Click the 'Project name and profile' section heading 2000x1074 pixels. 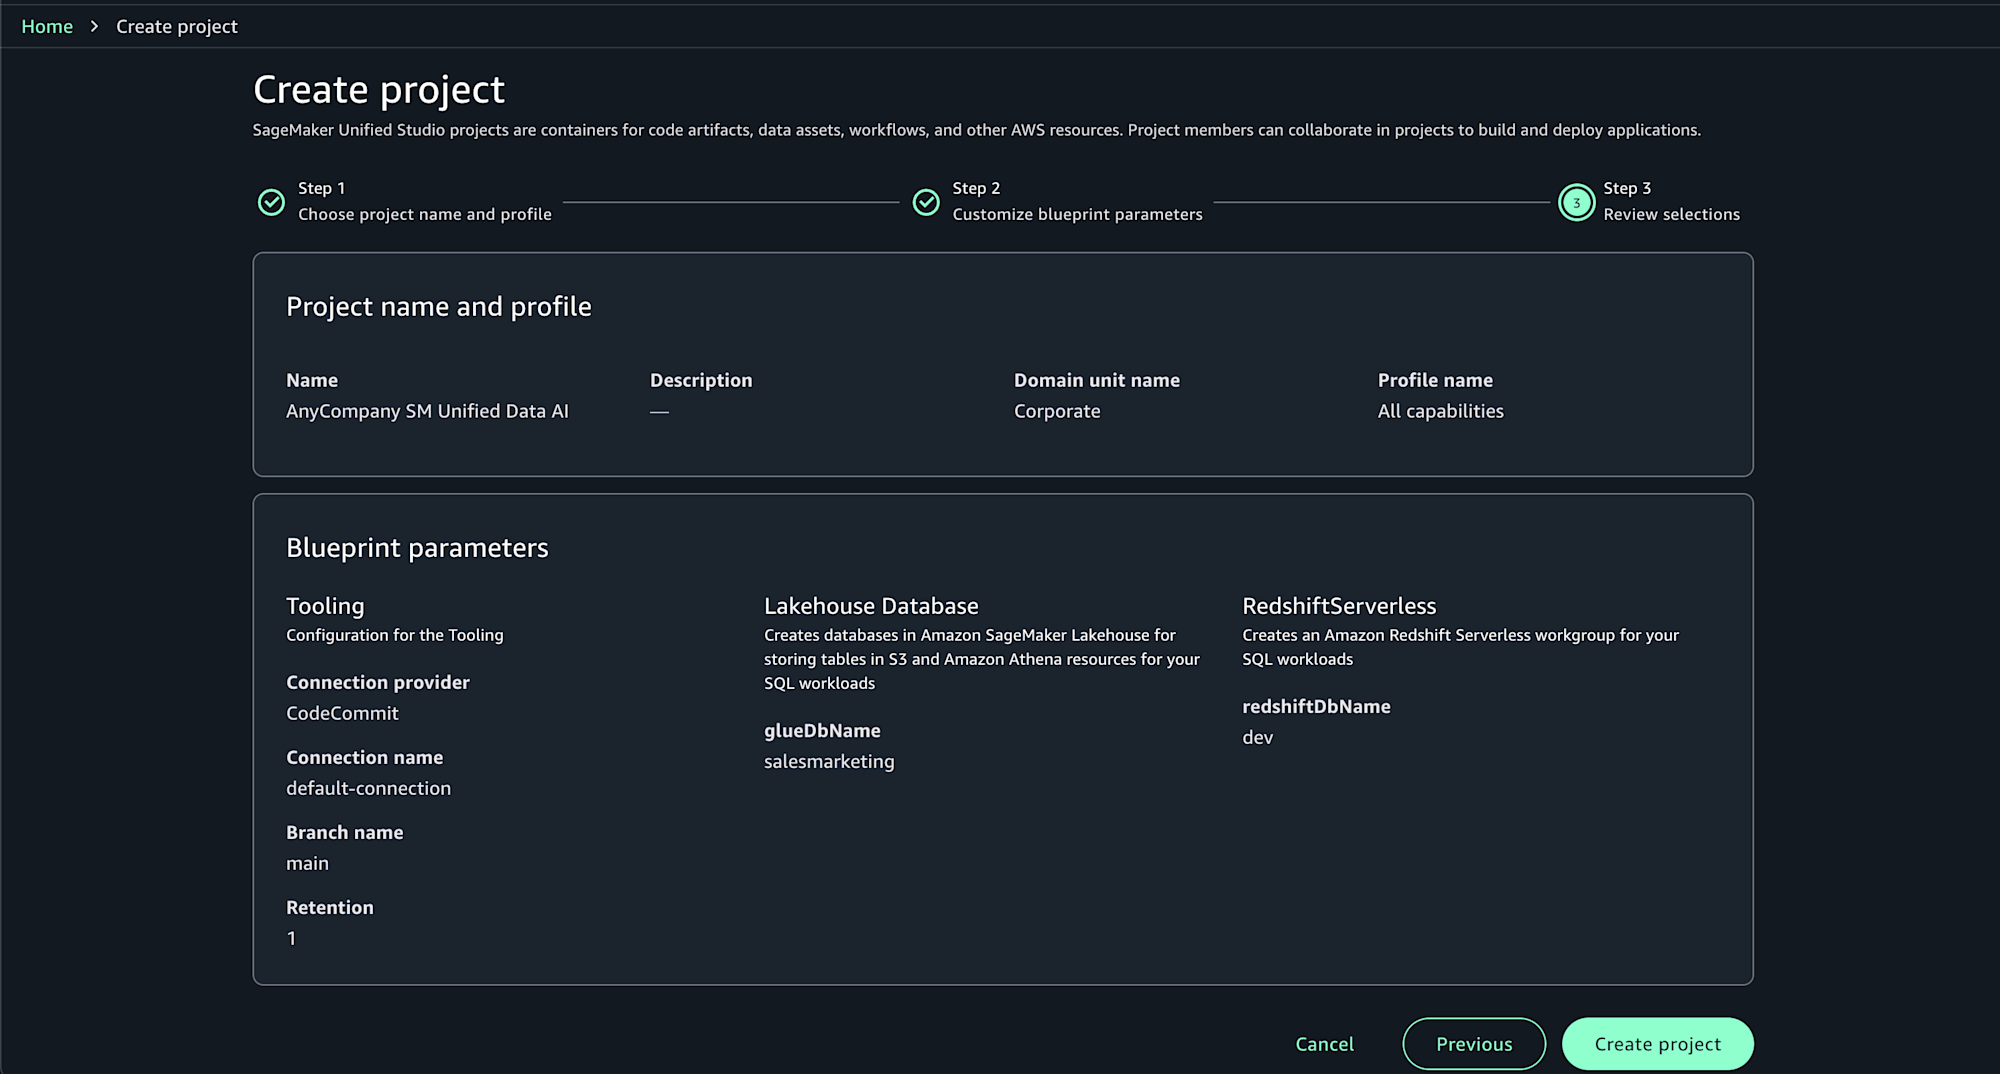tap(438, 306)
